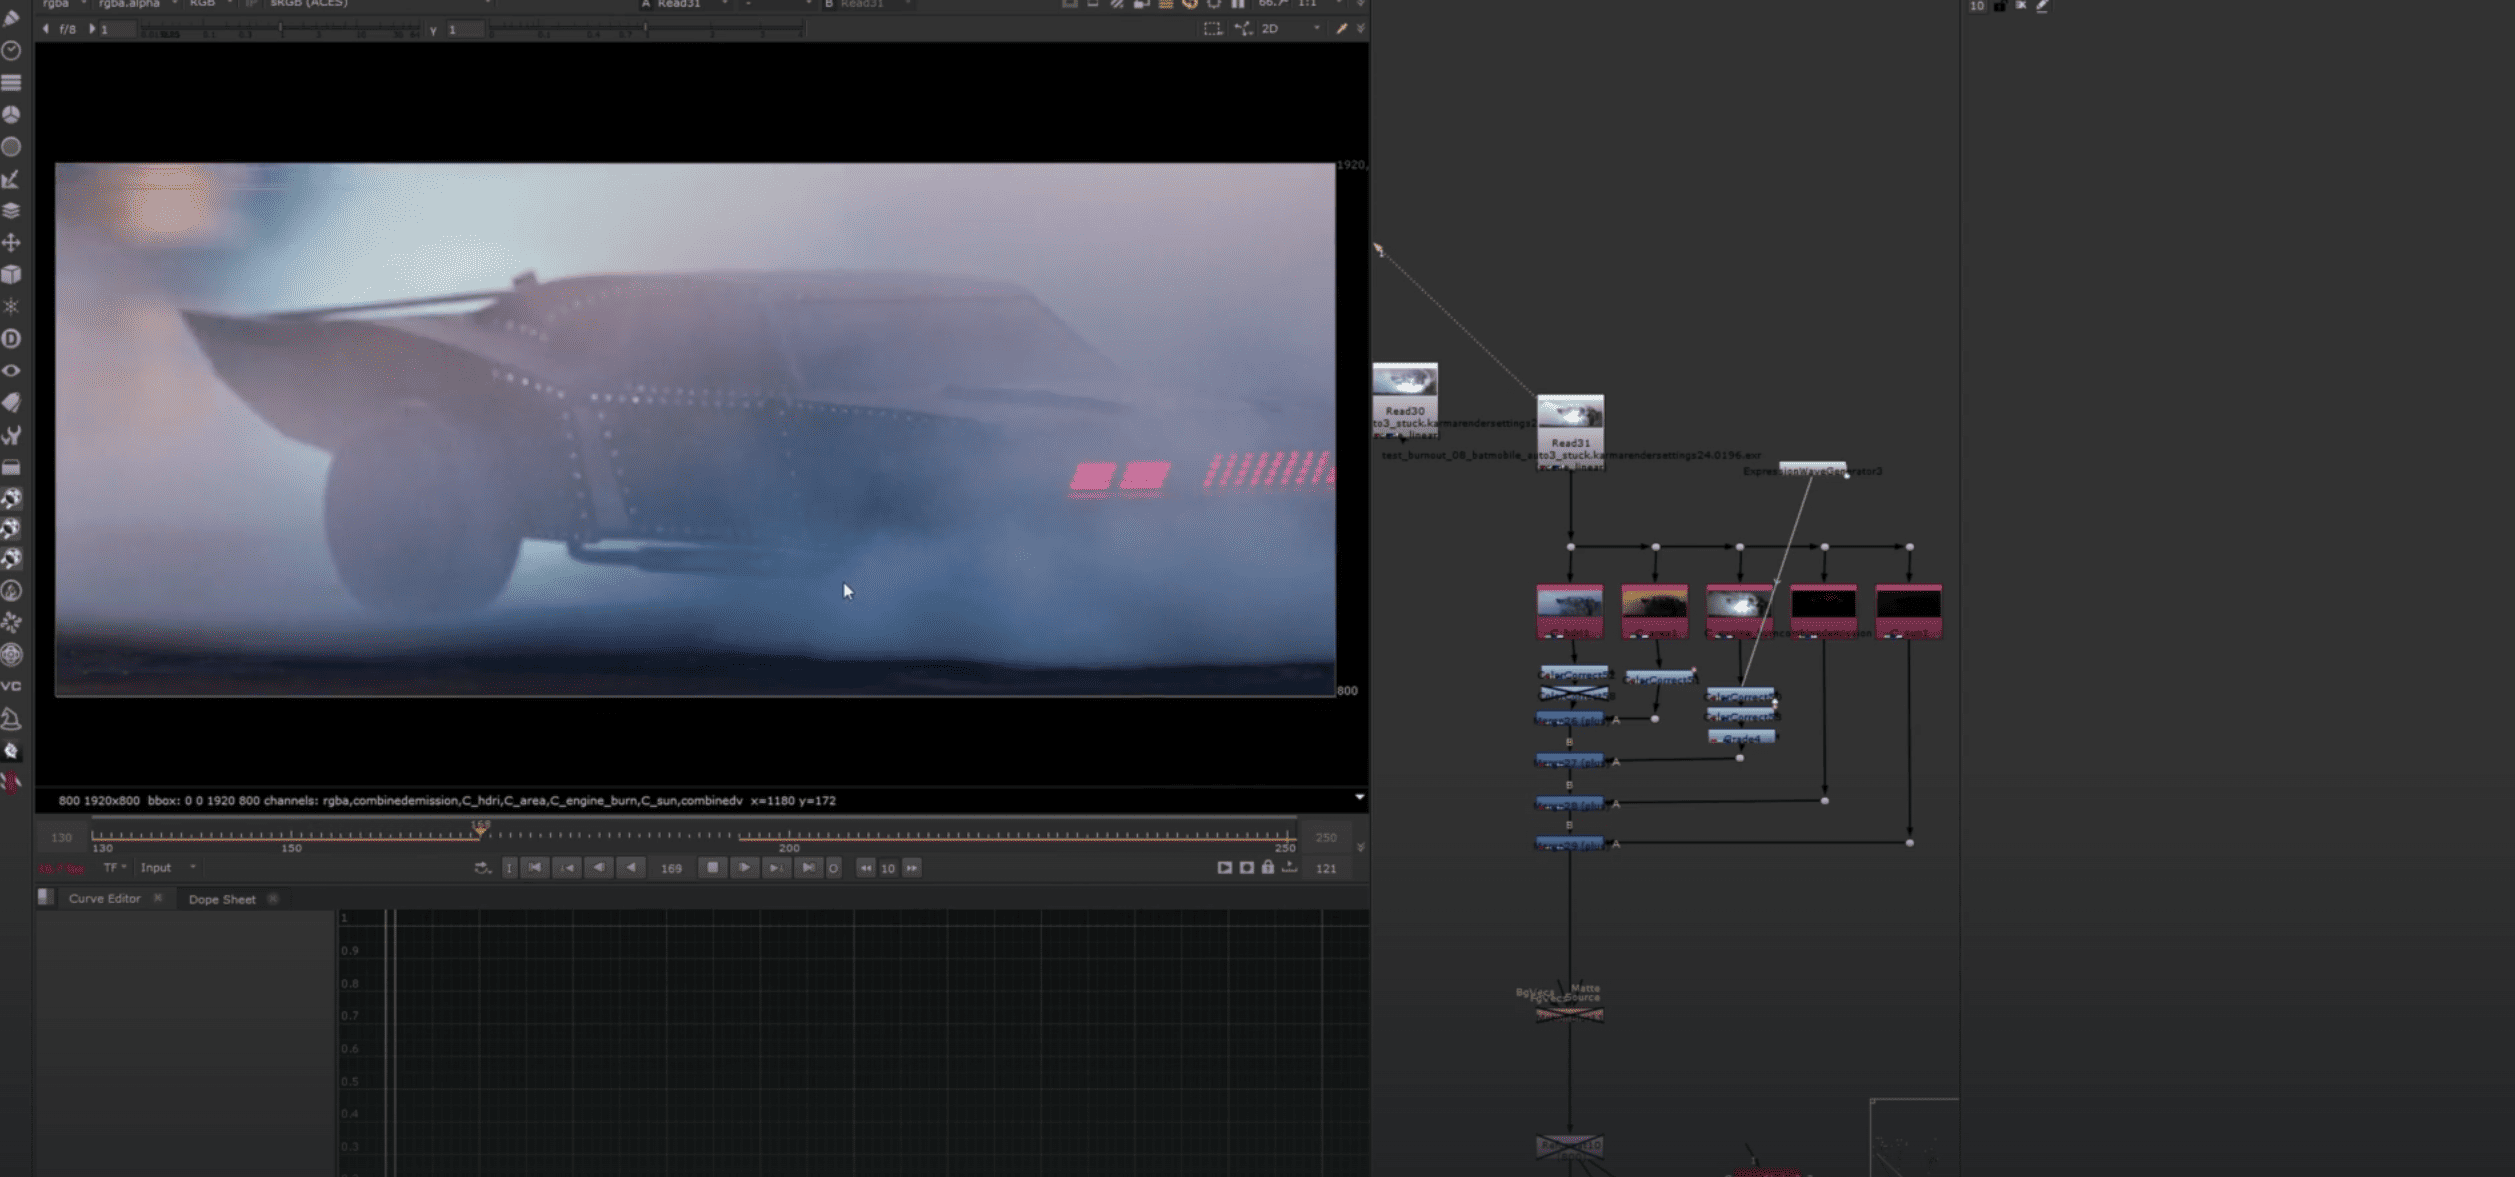Toggle the playback loop mode icon

[x=482, y=868]
